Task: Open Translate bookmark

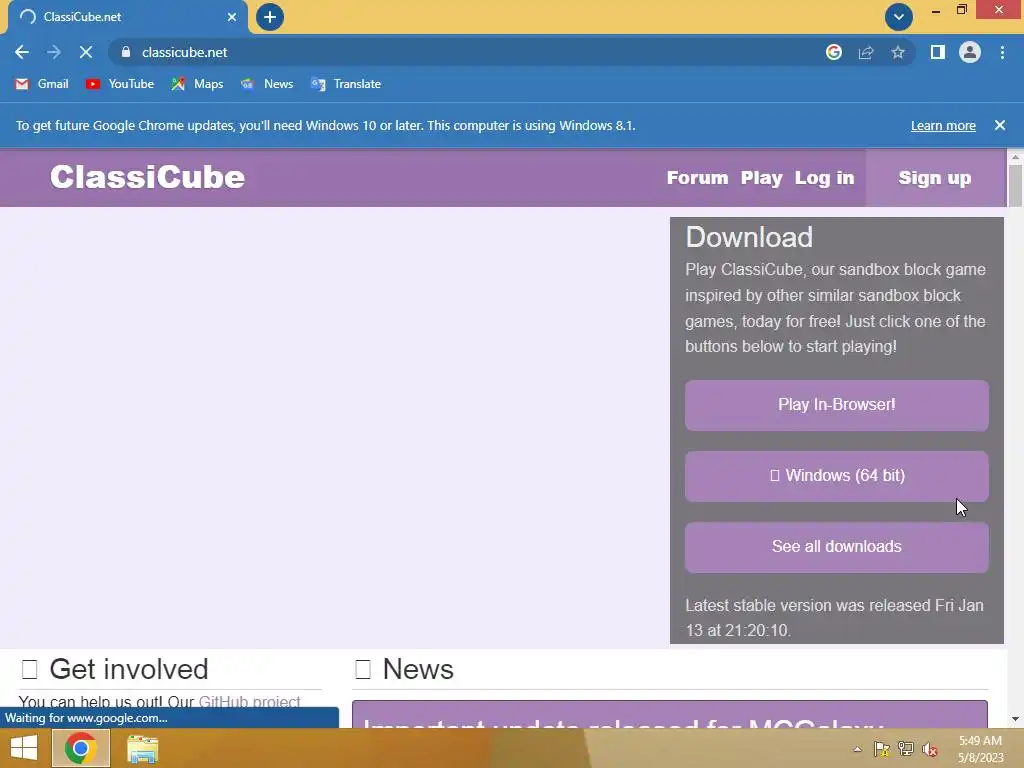Action: [x=346, y=84]
